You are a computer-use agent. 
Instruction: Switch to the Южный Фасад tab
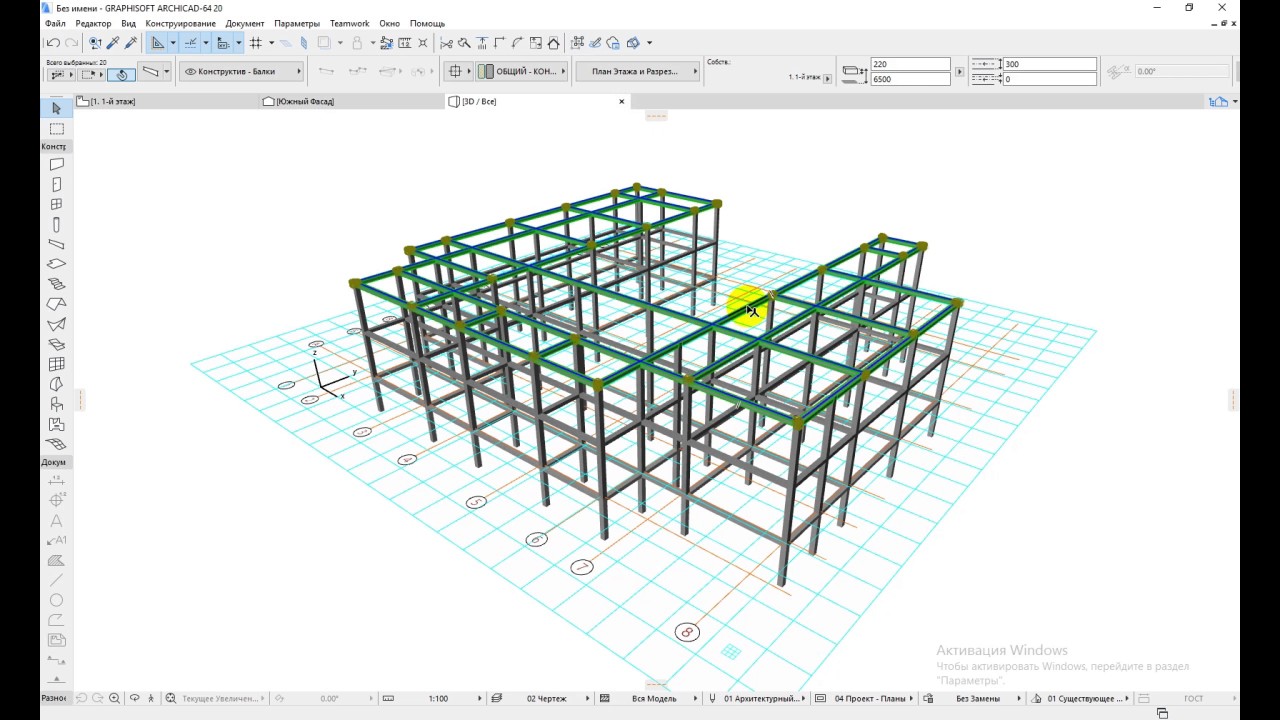[350, 101]
